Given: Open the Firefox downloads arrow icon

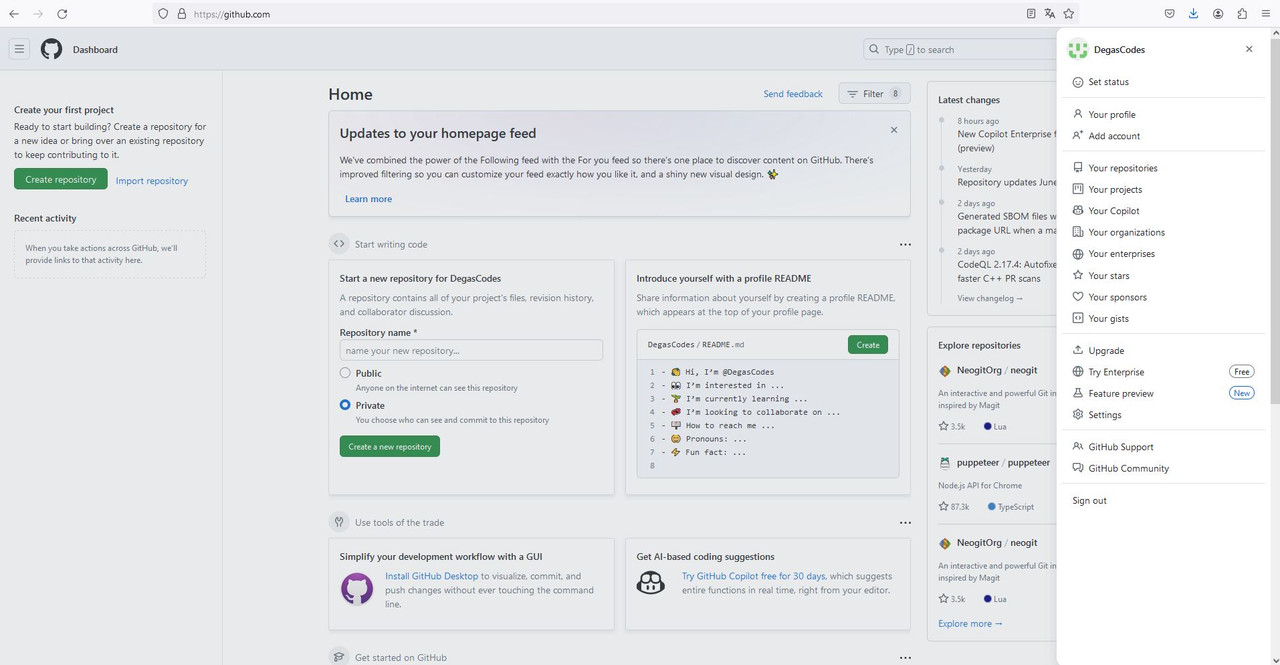Looking at the screenshot, I should 1194,14.
